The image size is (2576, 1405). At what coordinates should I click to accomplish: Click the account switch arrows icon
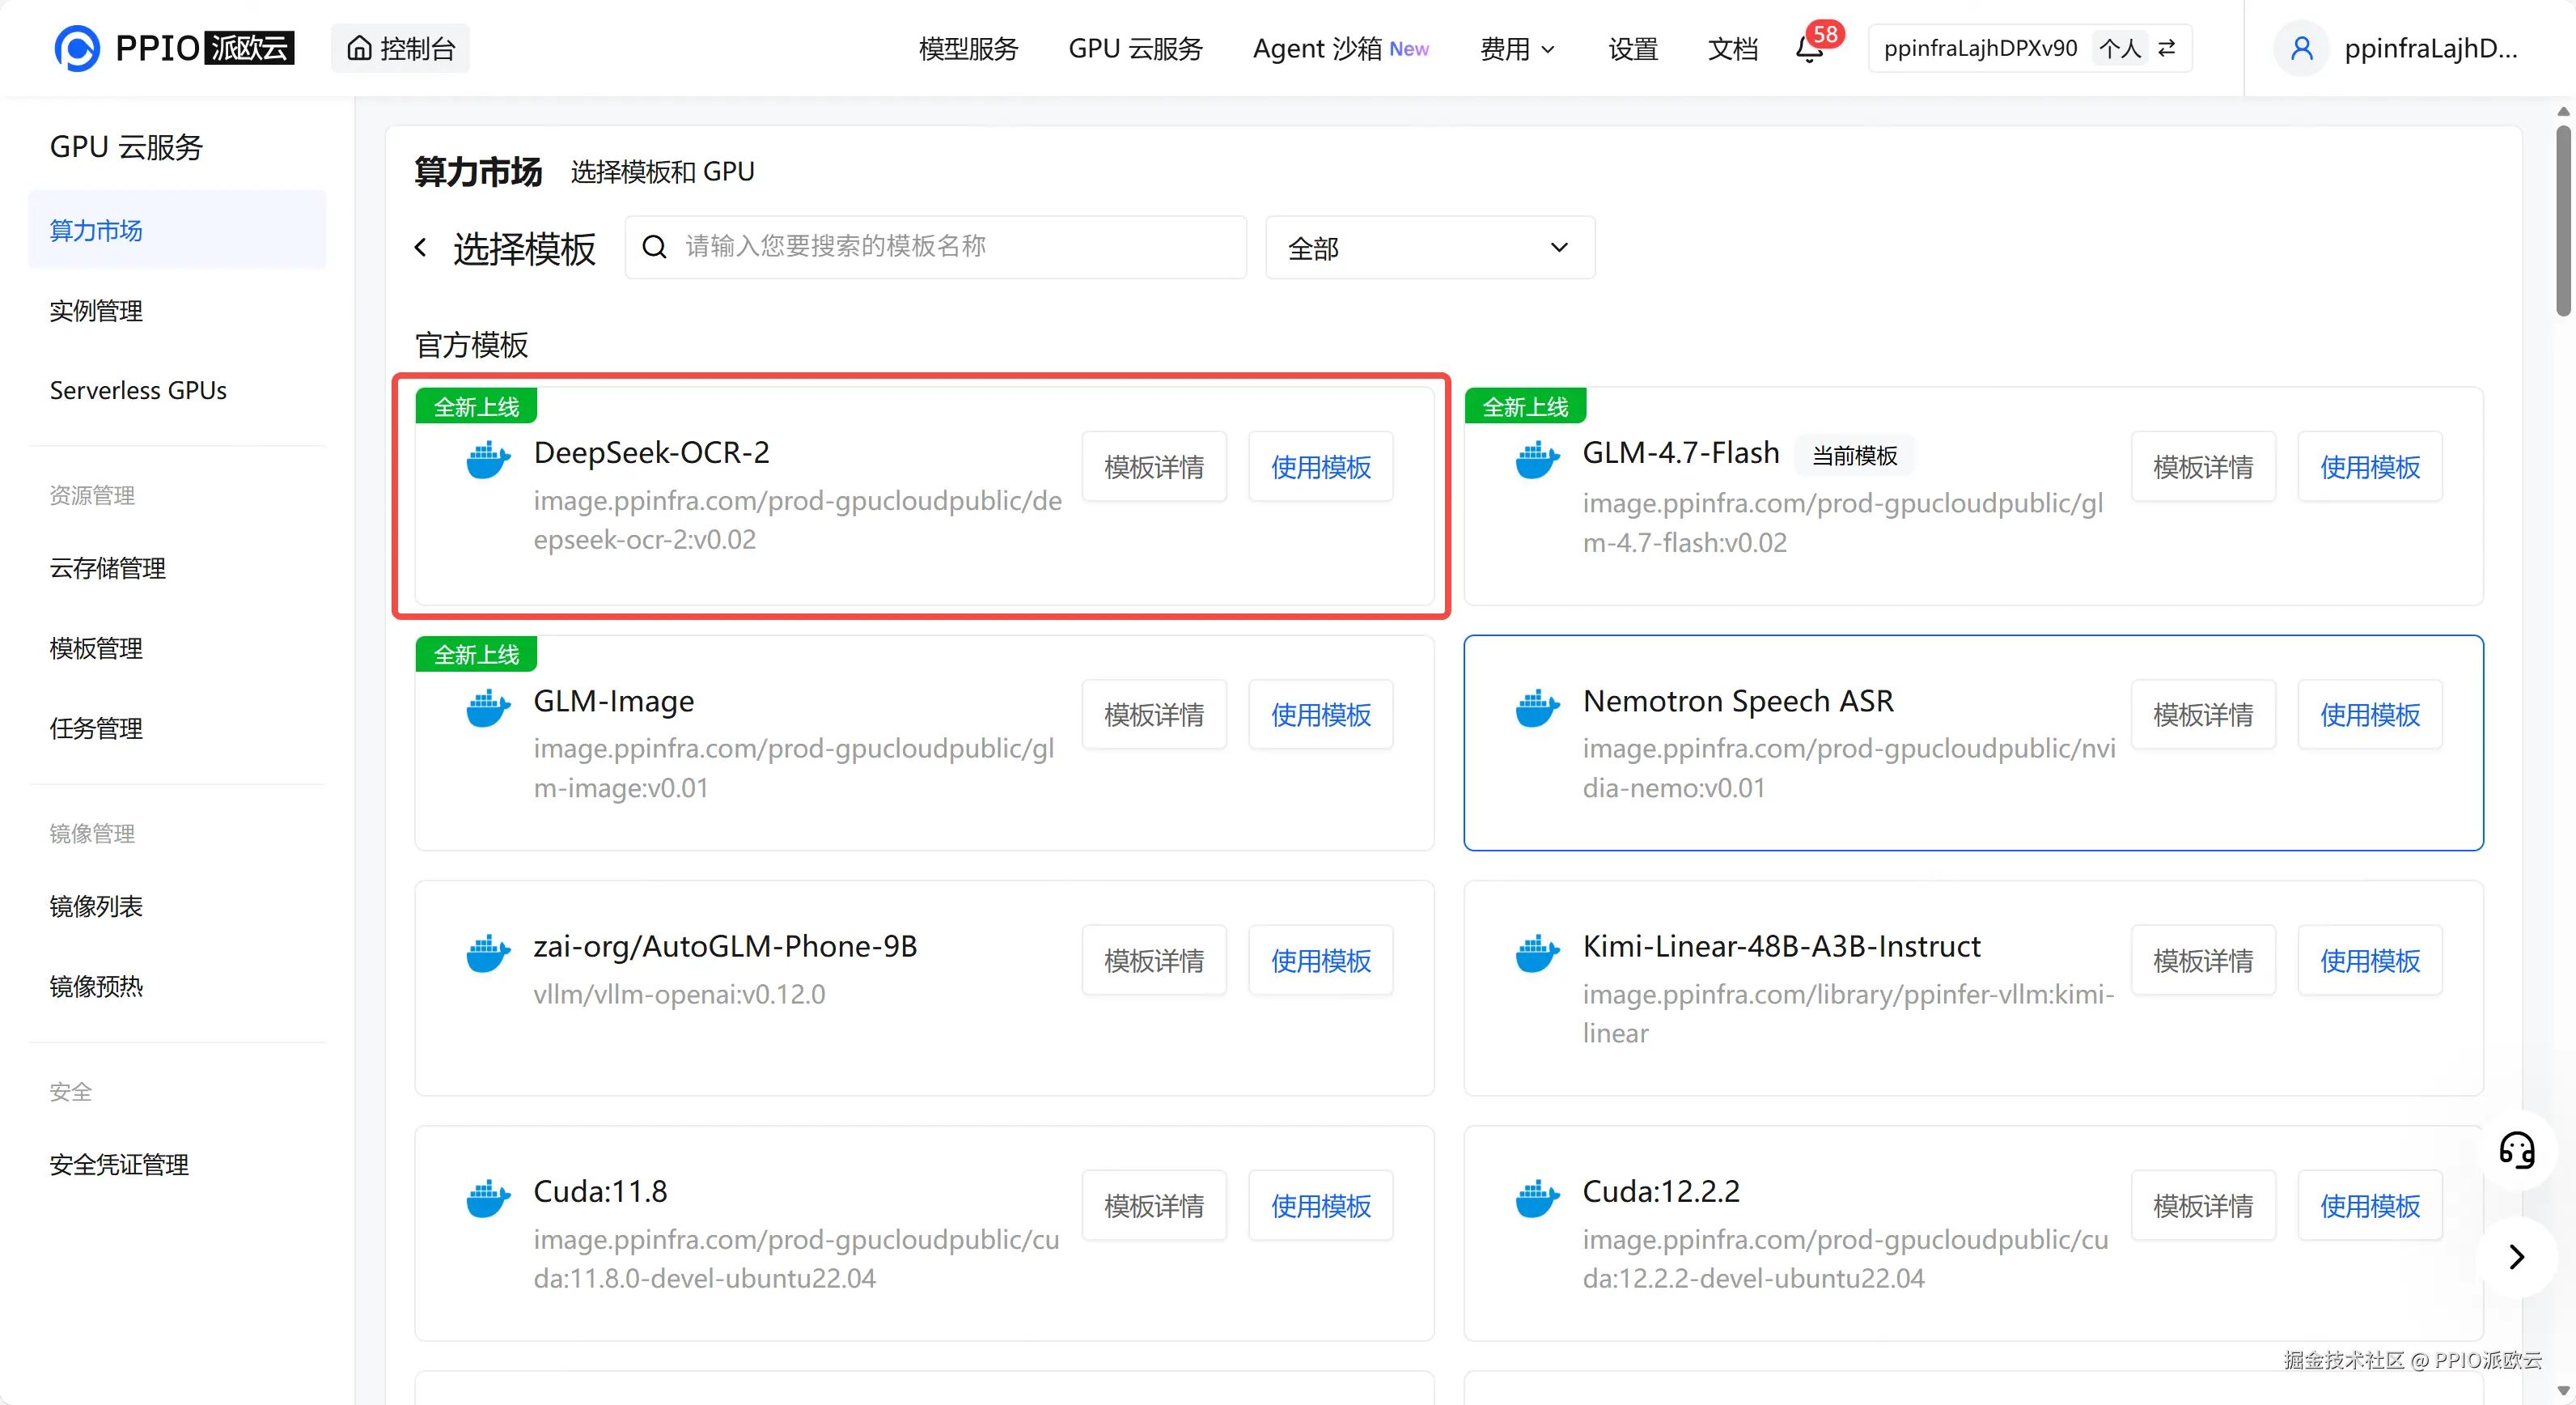[2166, 48]
